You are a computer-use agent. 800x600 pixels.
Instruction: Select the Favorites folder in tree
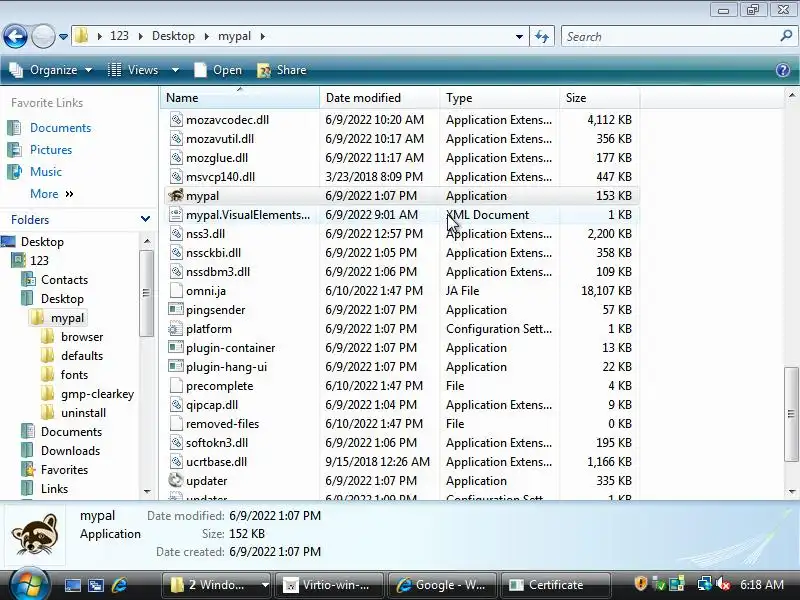coord(64,469)
